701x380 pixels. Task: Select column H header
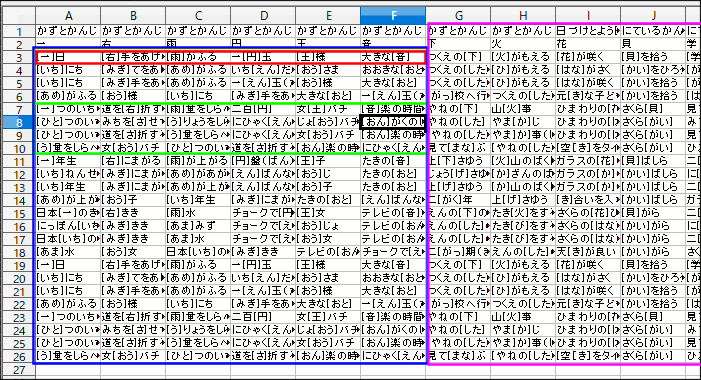click(x=523, y=16)
